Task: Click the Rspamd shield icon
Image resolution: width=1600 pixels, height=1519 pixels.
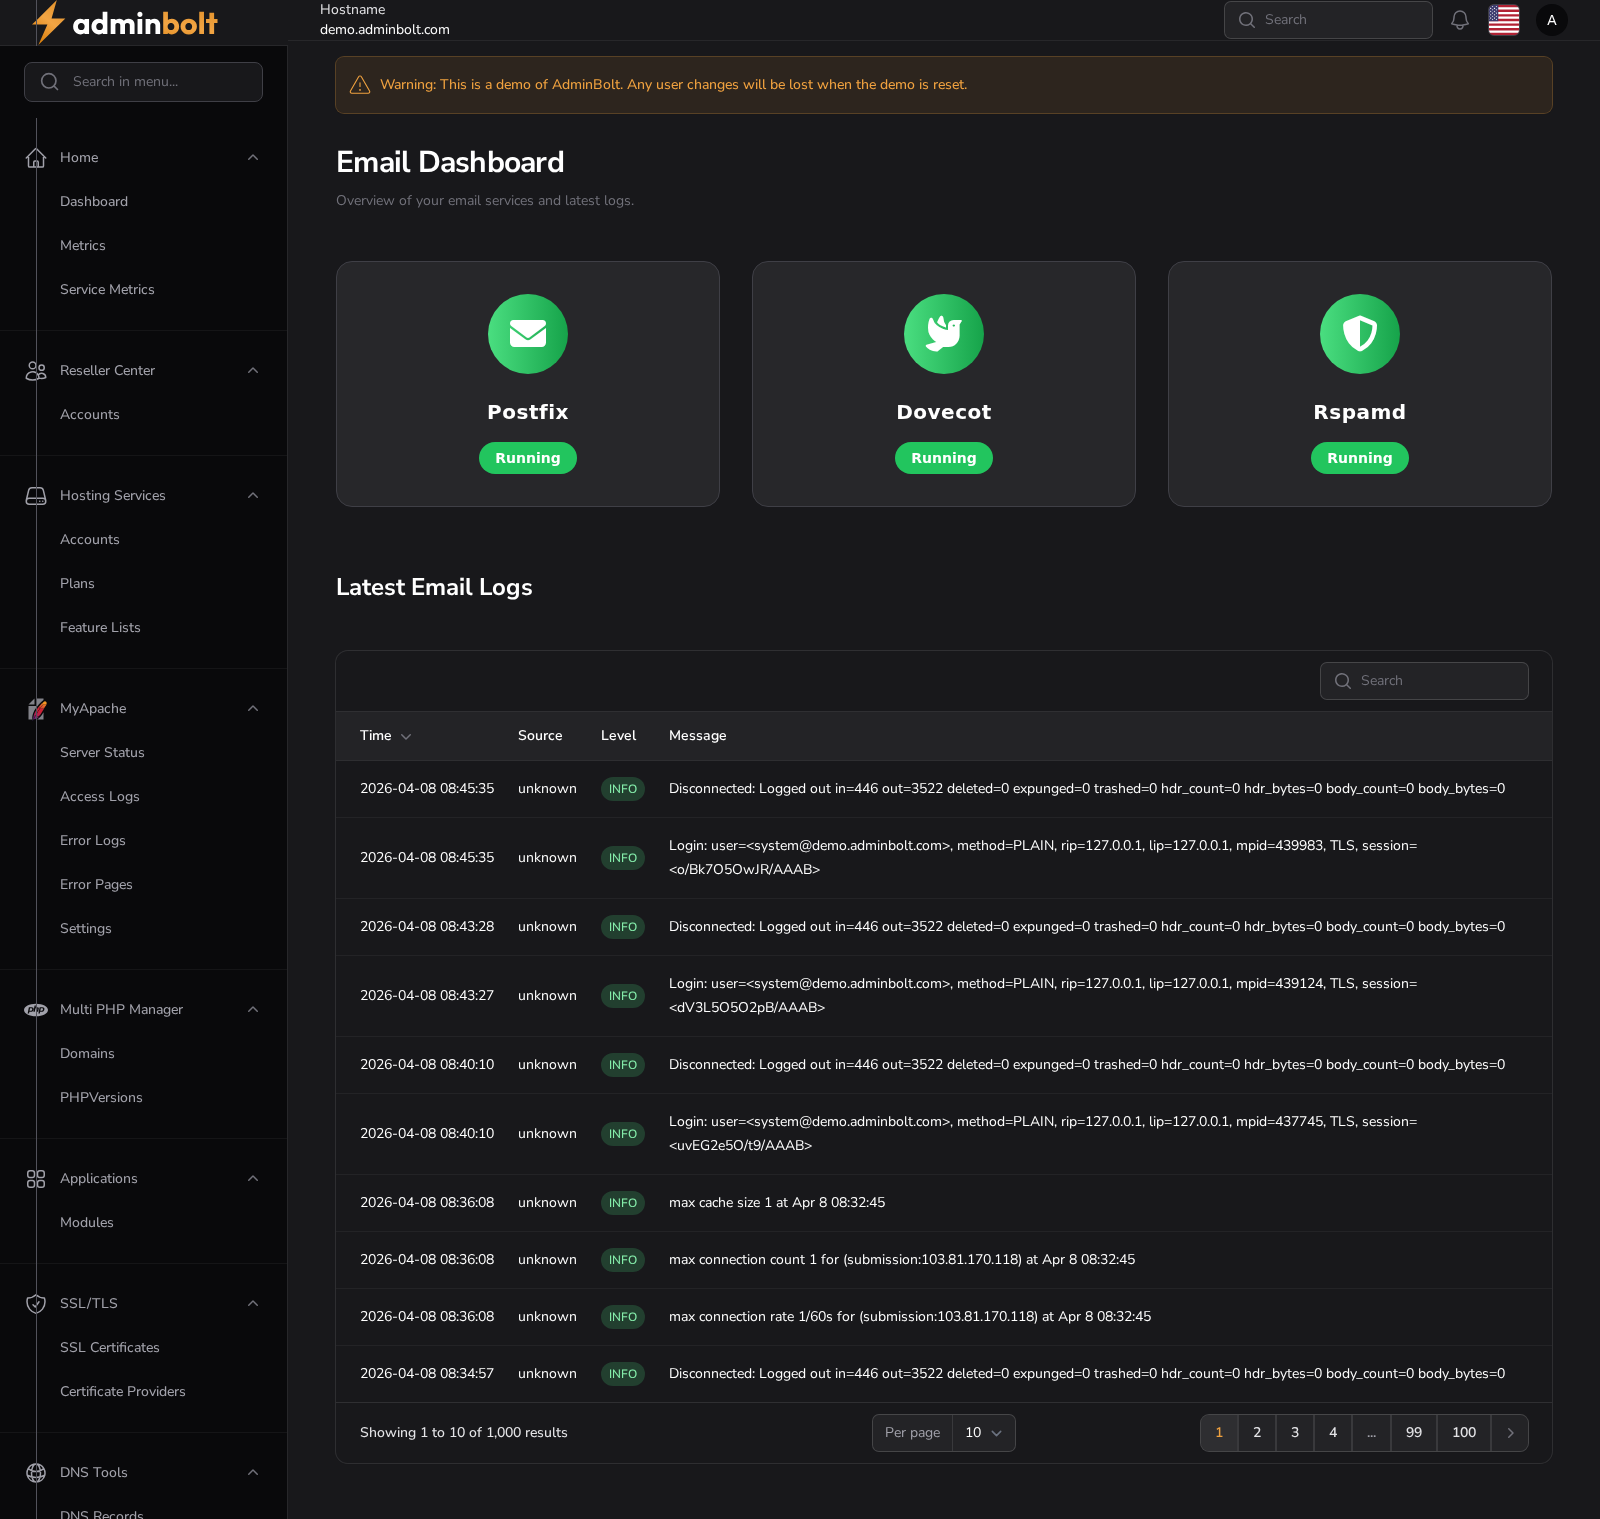Action: (1360, 334)
